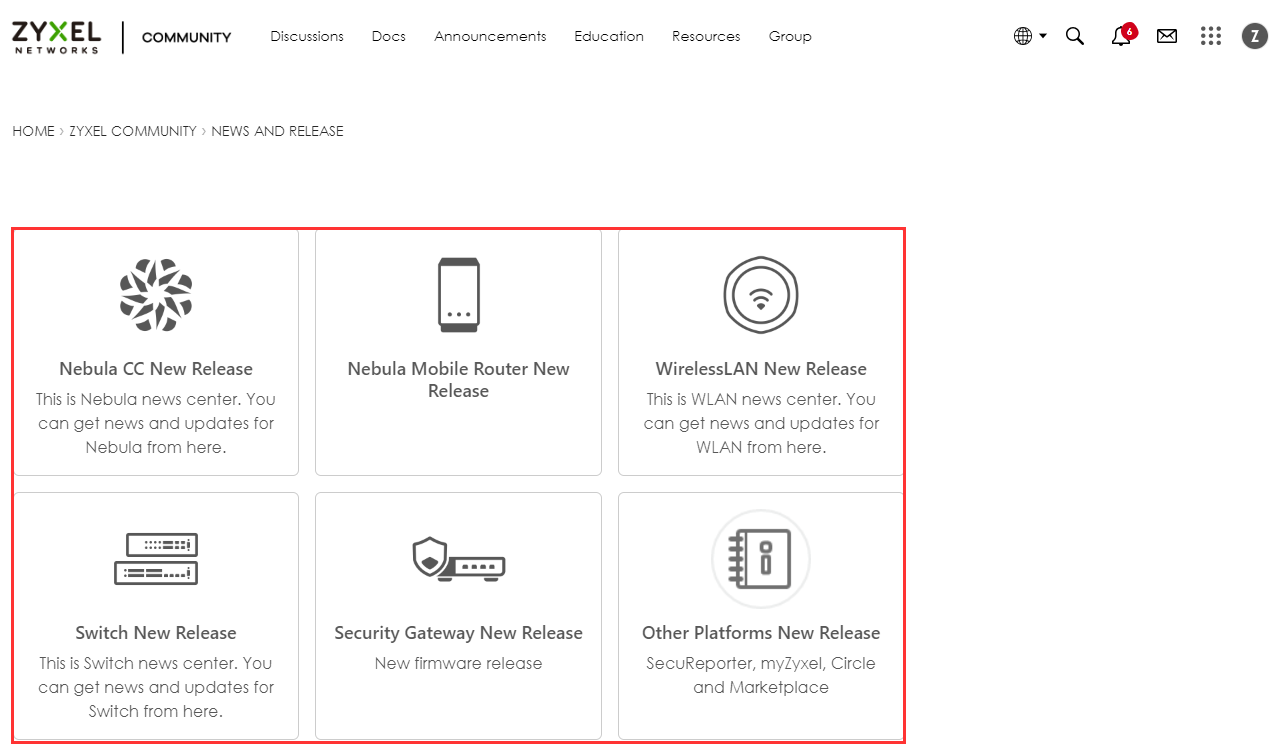Click the Zyxel Networks logo

57,36
